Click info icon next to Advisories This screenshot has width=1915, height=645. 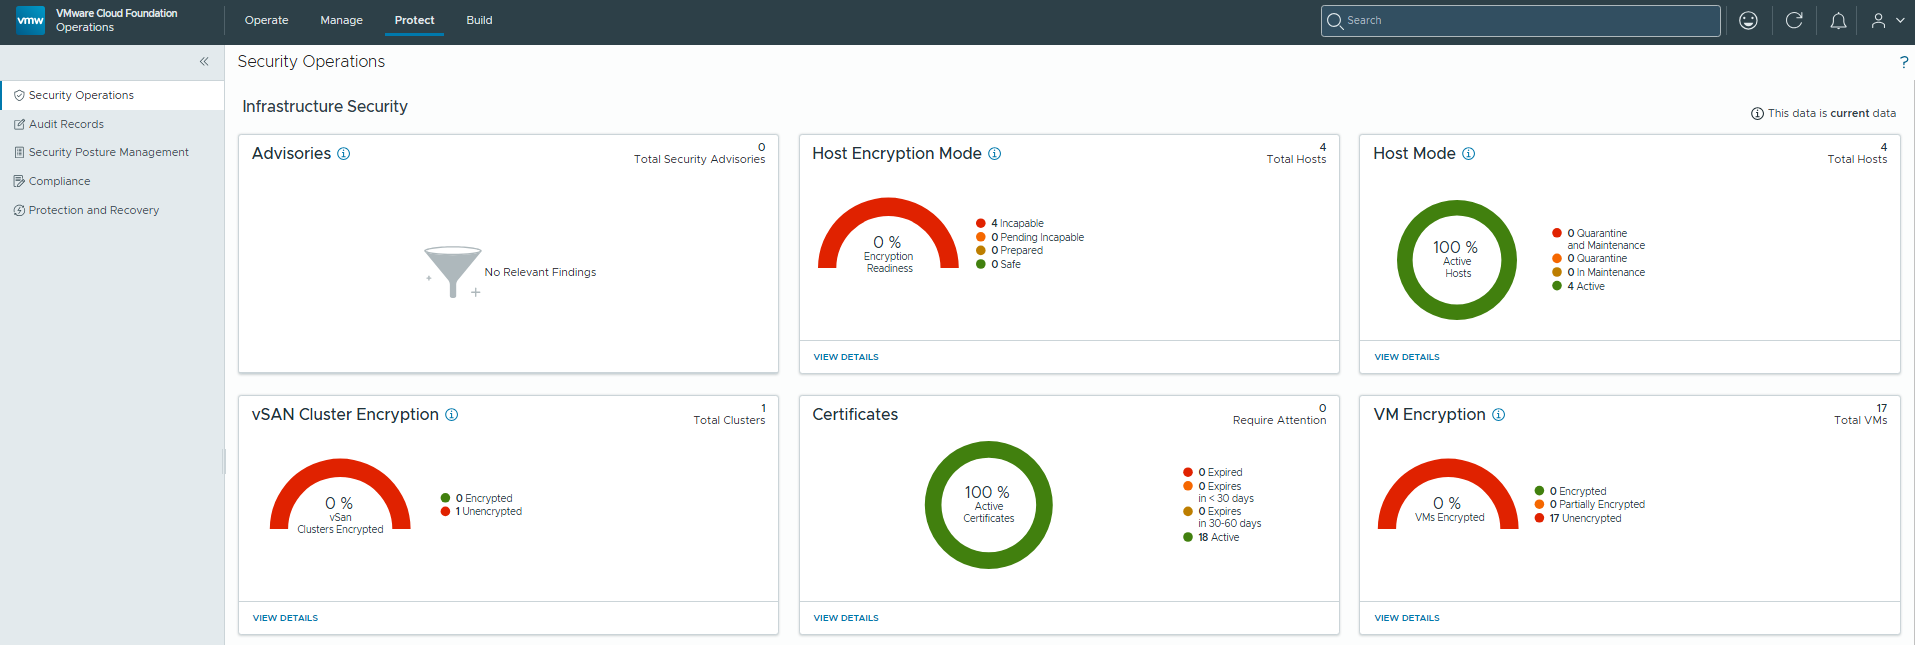point(344,154)
